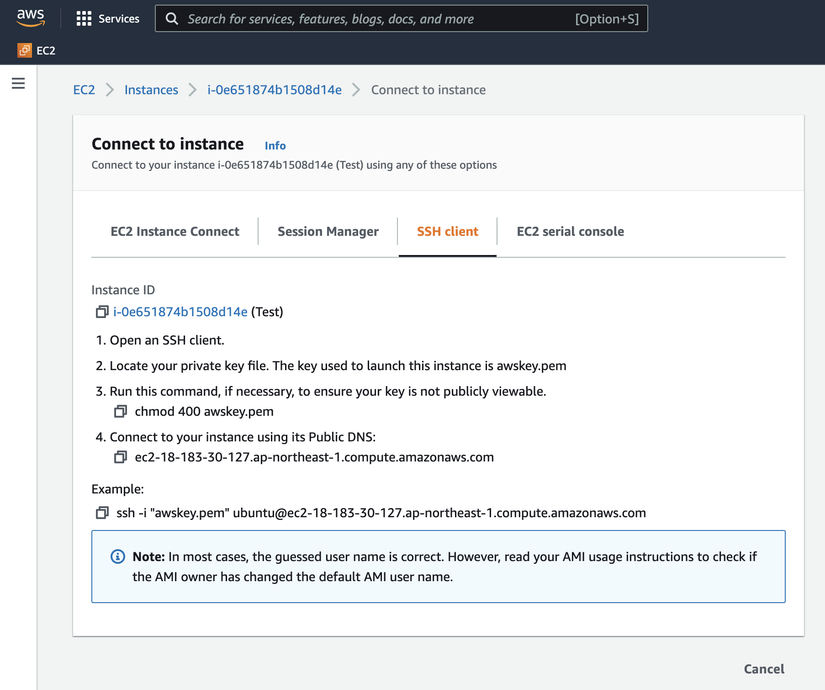Viewport: 825px width, 690px height.
Task: Open instance i-0e651874b1508d14e link under Instance ID
Action: tap(180, 312)
